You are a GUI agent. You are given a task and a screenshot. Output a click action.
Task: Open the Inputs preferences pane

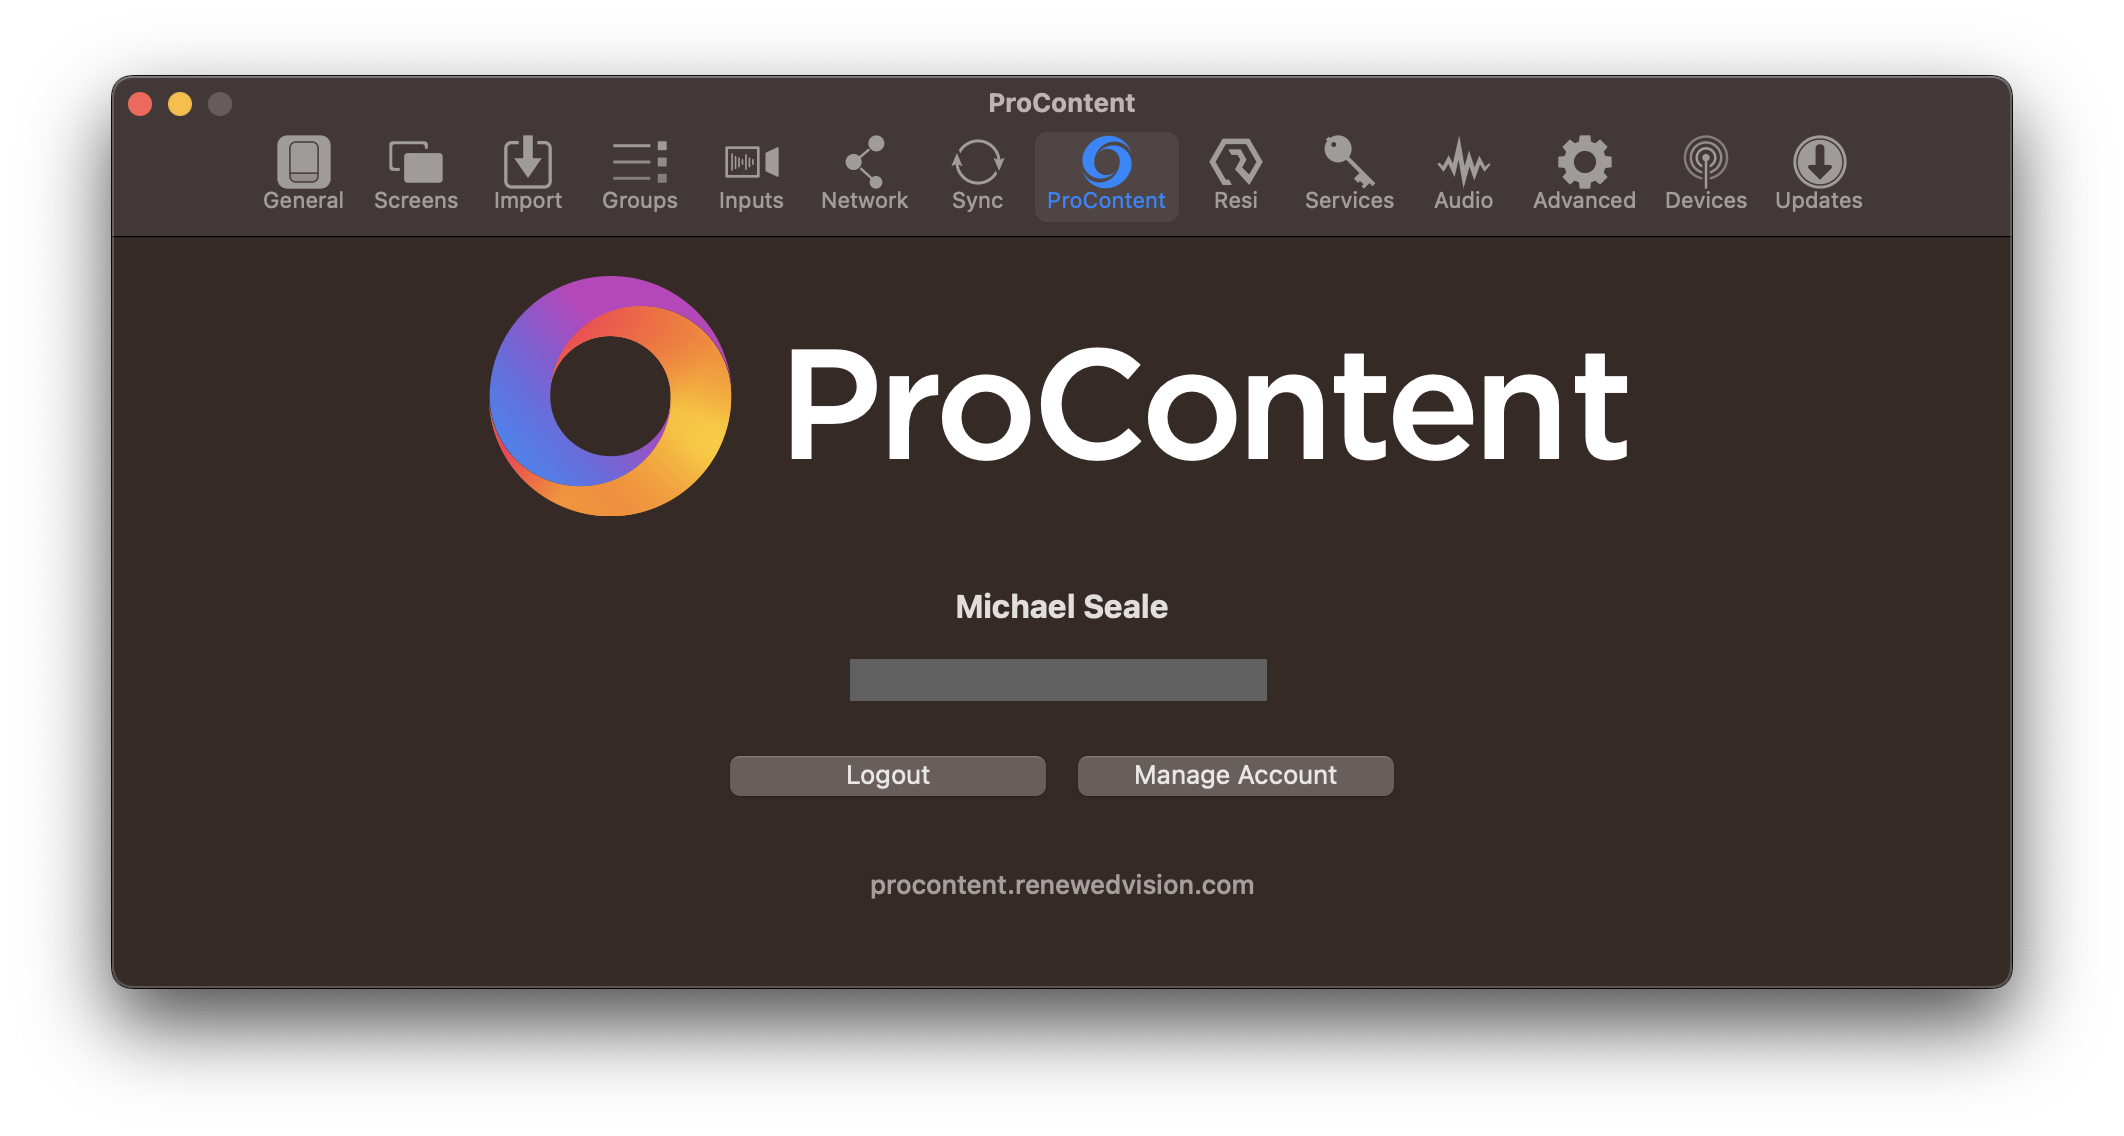coord(751,175)
